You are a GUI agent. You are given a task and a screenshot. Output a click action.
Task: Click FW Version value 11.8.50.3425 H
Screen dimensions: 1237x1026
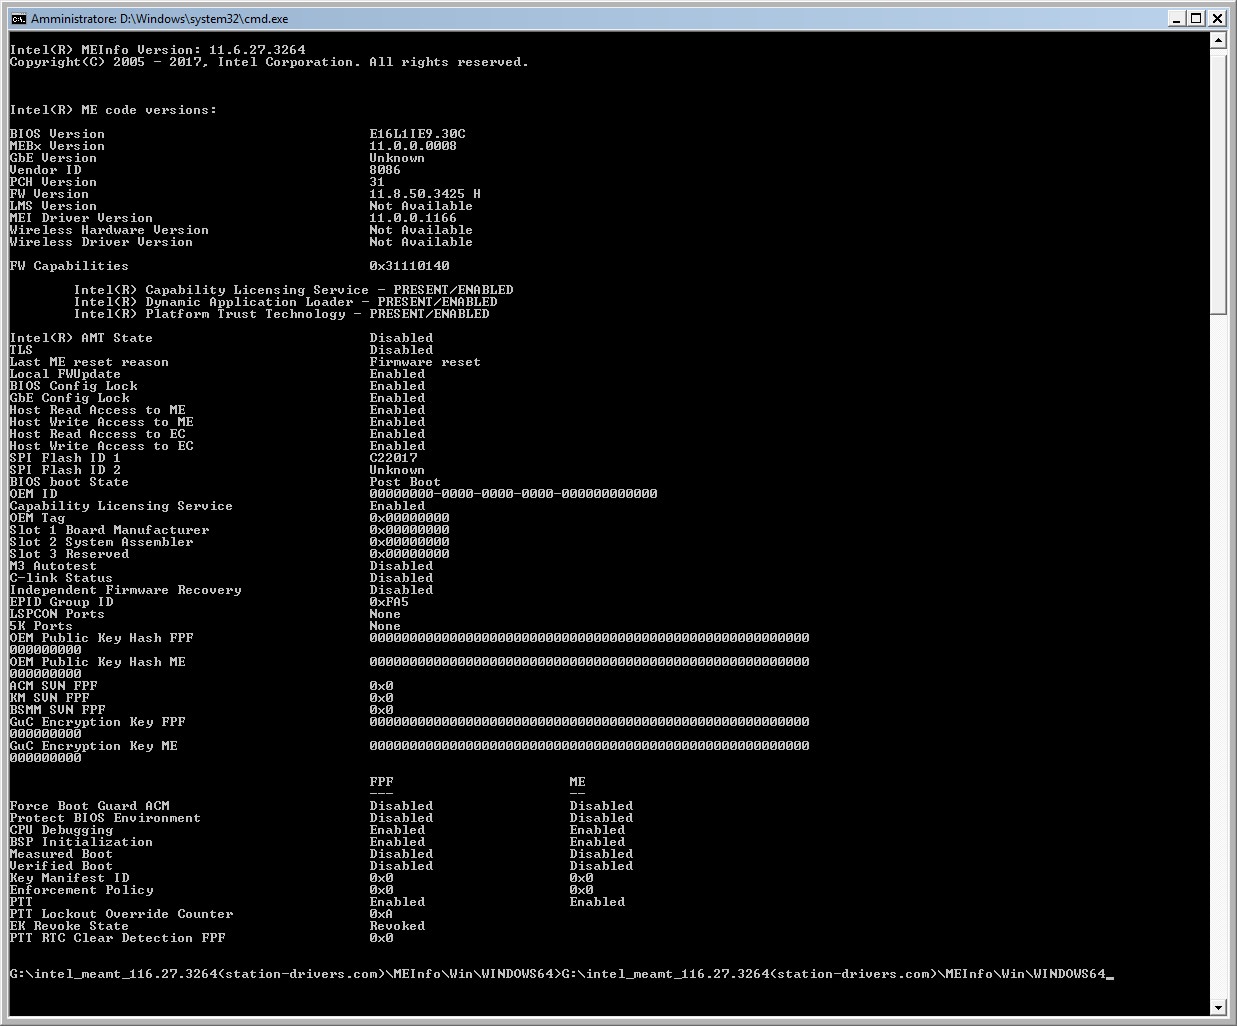tap(425, 194)
